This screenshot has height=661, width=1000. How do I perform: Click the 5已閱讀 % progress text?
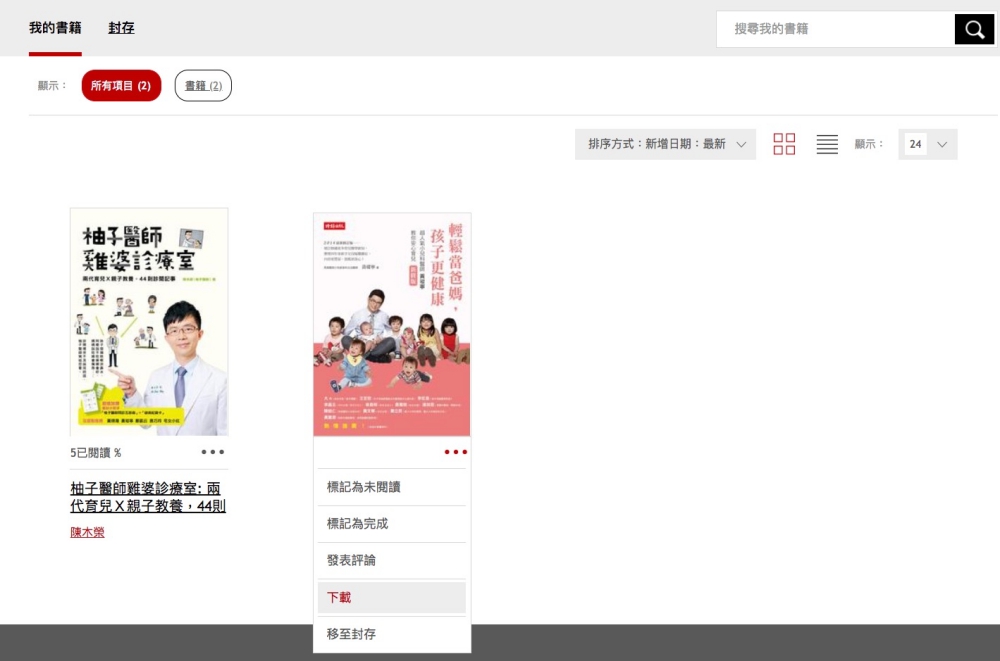click(x=96, y=452)
